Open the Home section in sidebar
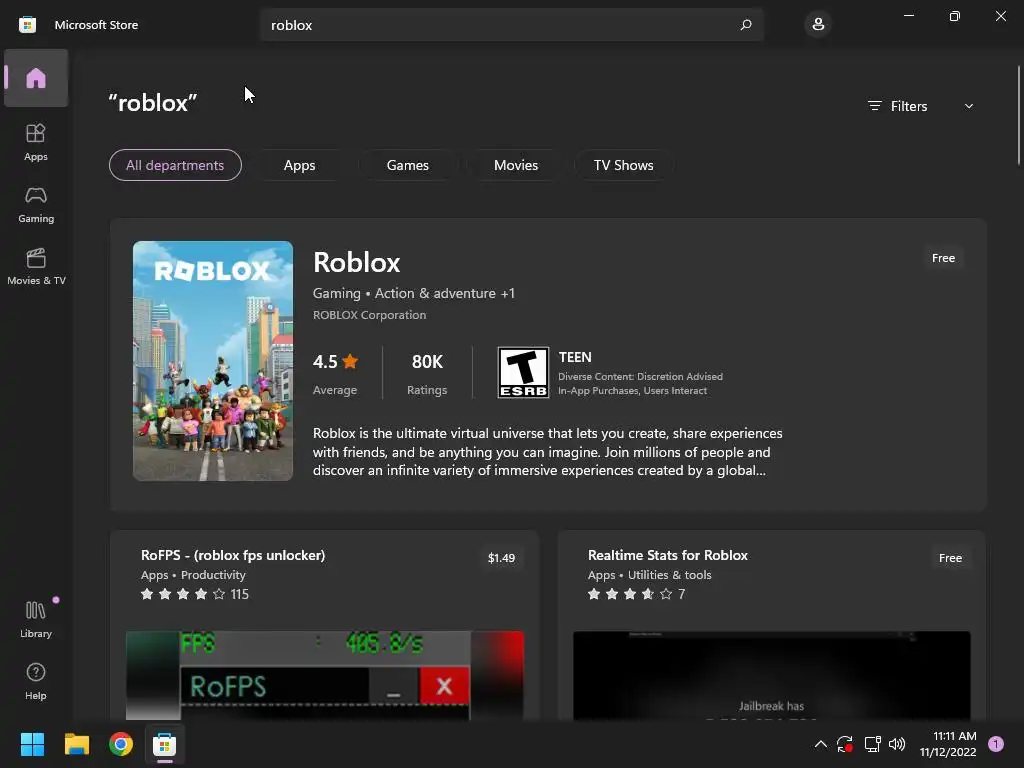This screenshot has height=768, width=1024. point(36,78)
